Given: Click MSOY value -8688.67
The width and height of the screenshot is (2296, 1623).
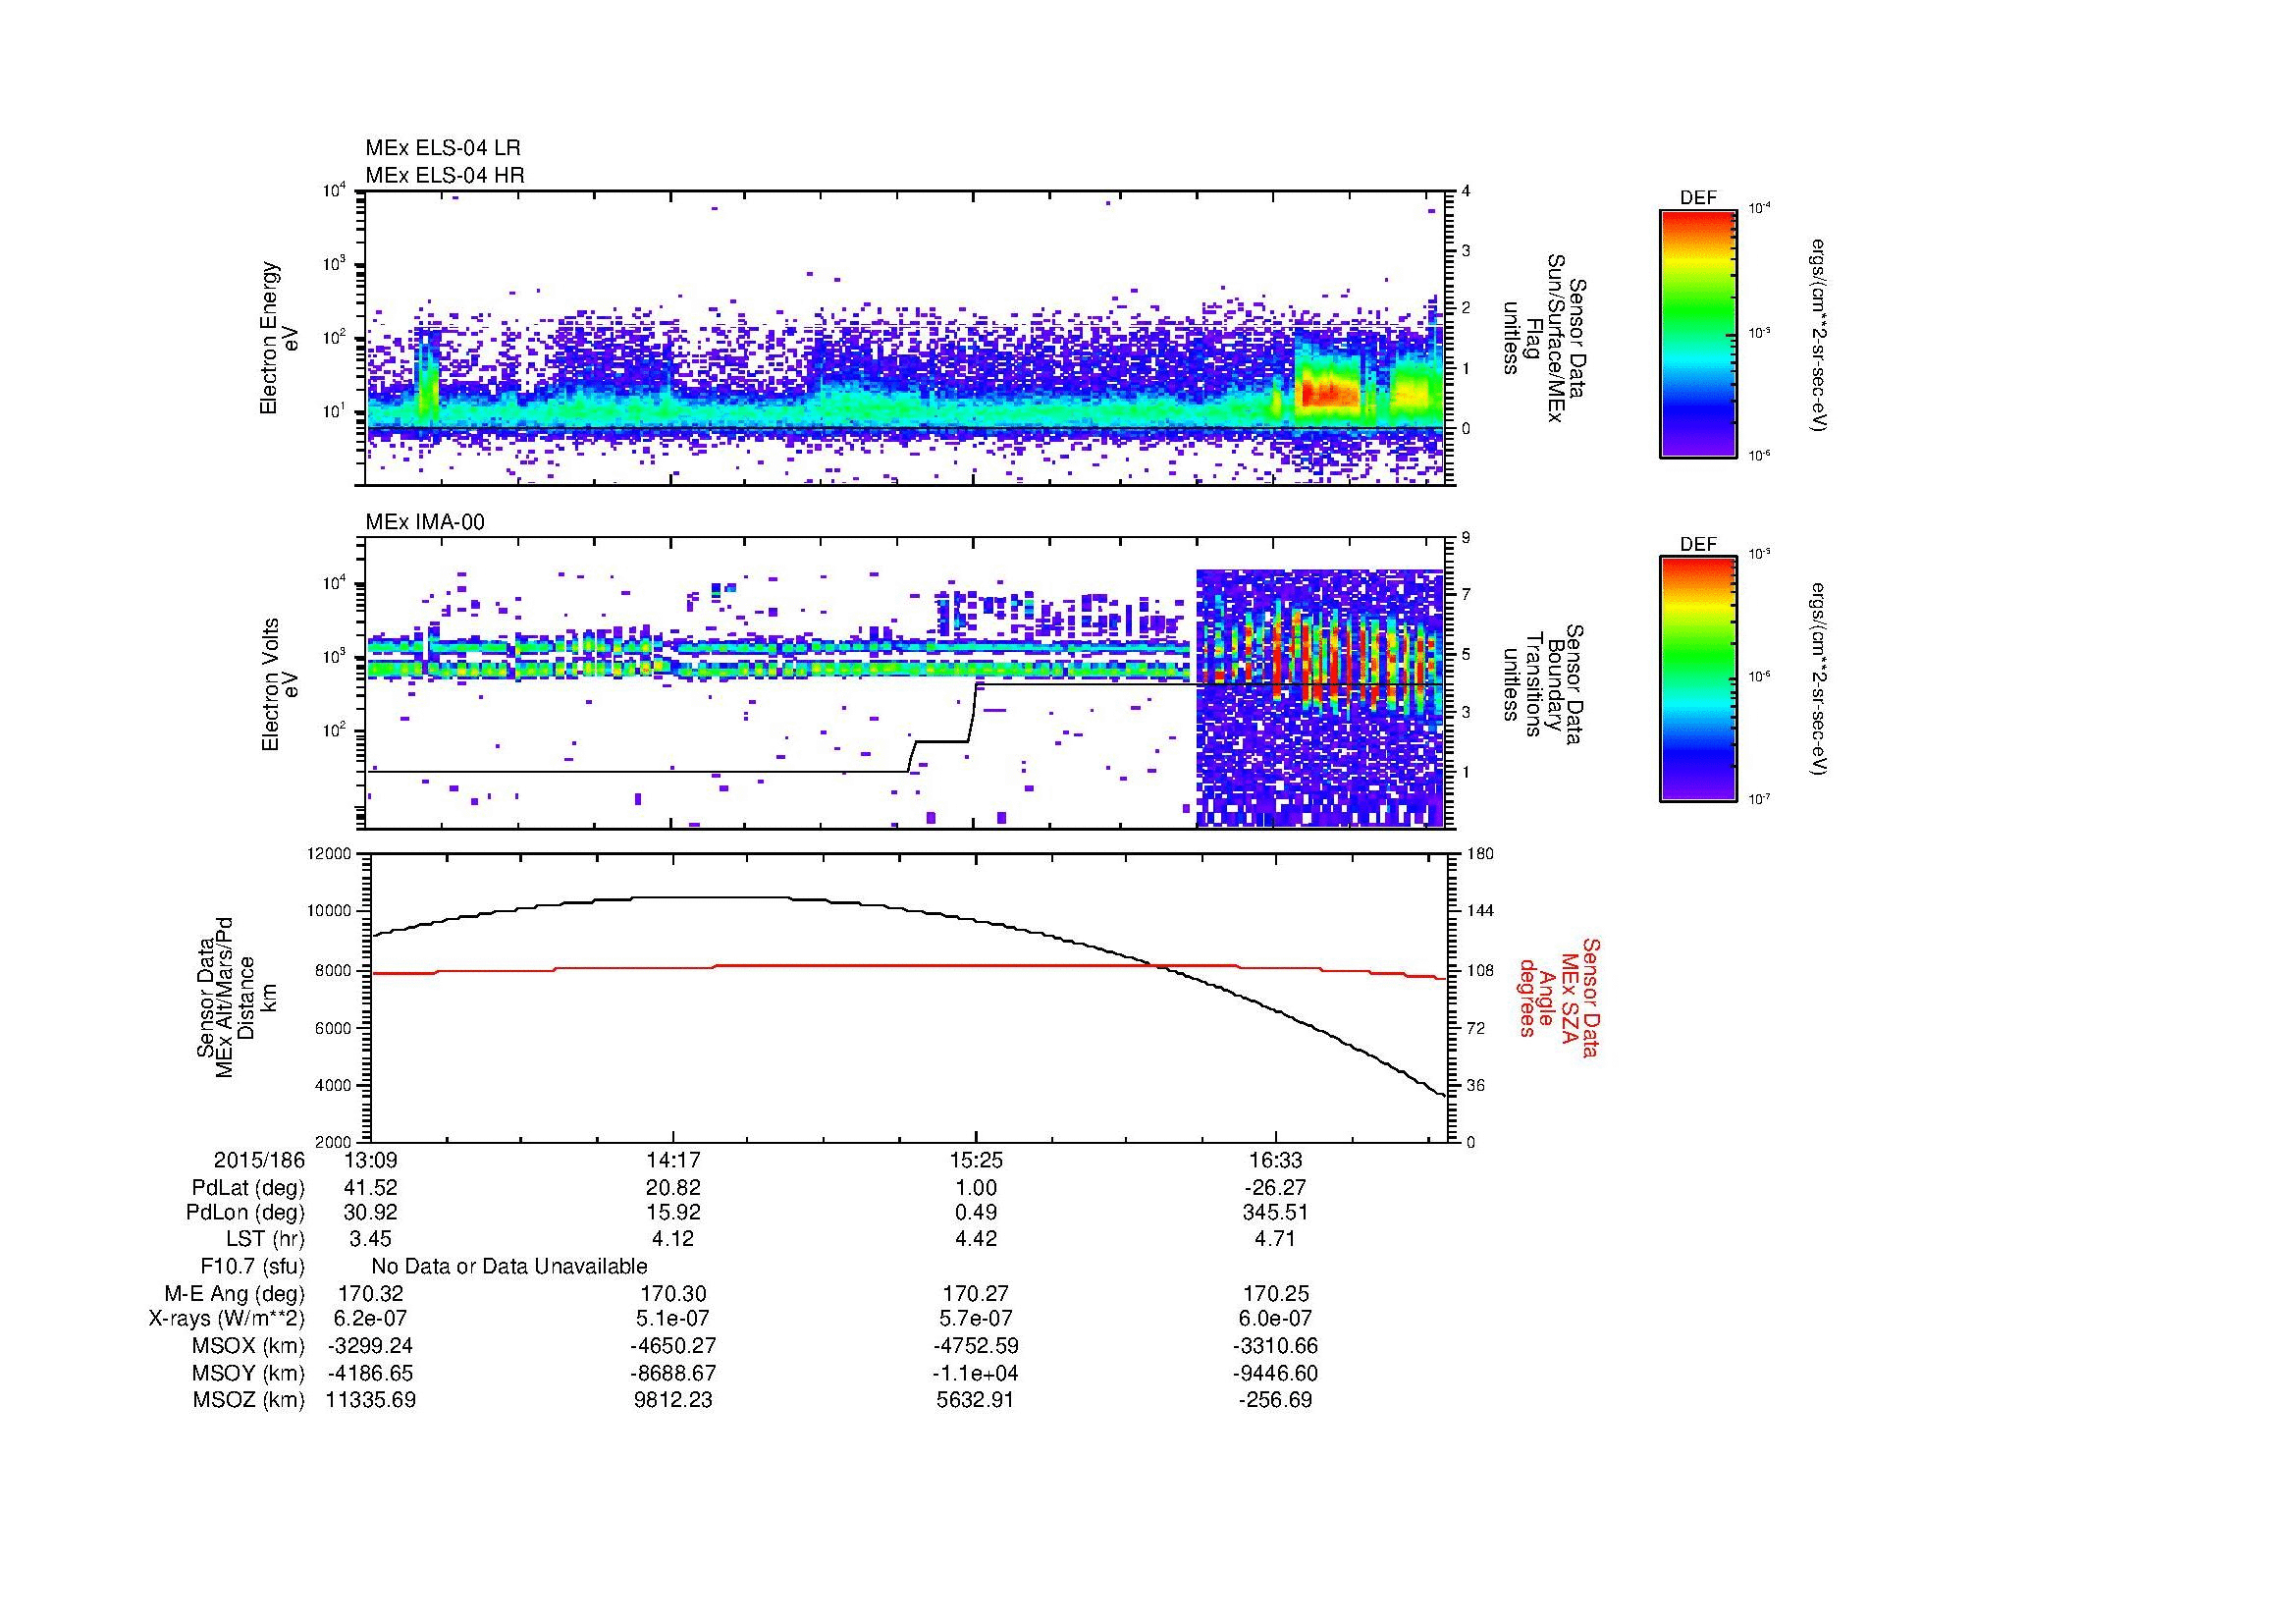Looking at the screenshot, I should pyautogui.click(x=673, y=1374).
